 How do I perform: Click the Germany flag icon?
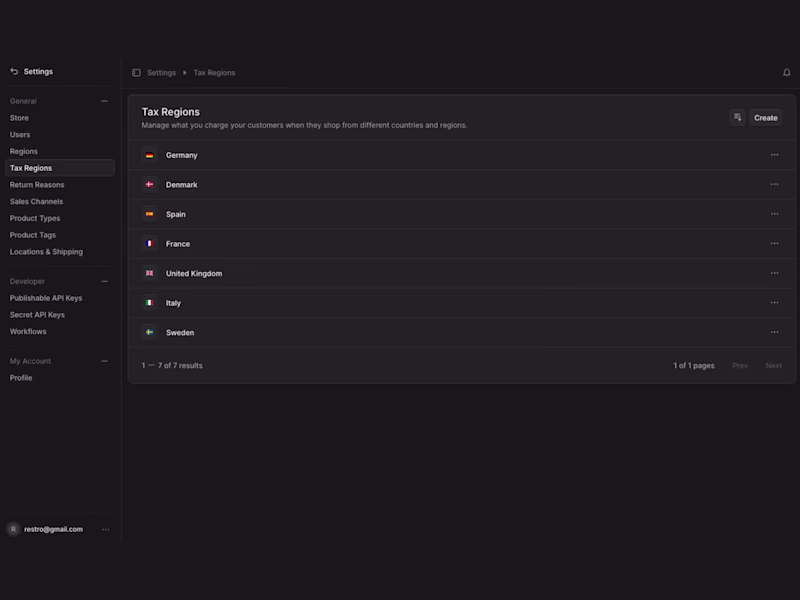[x=150, y=155]
